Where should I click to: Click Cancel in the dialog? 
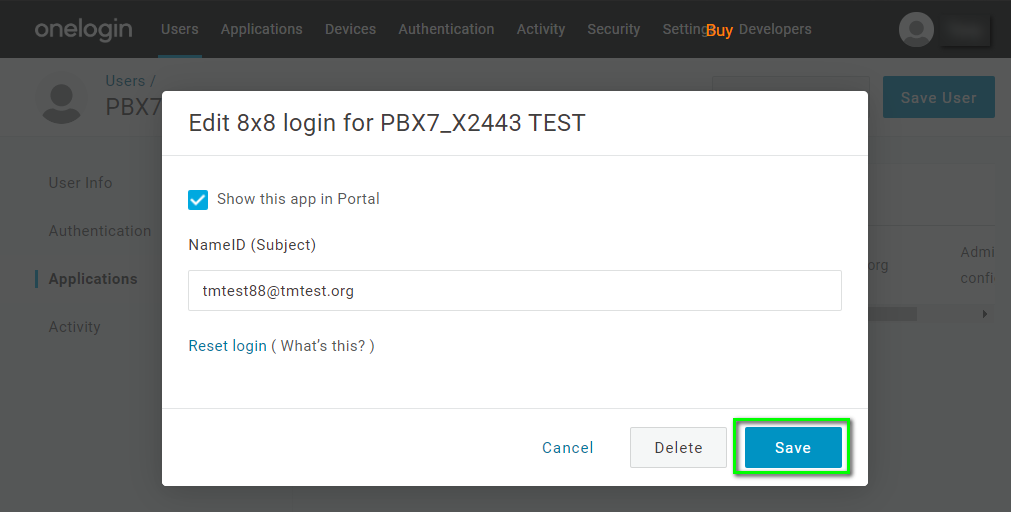[x=567, y=448]
